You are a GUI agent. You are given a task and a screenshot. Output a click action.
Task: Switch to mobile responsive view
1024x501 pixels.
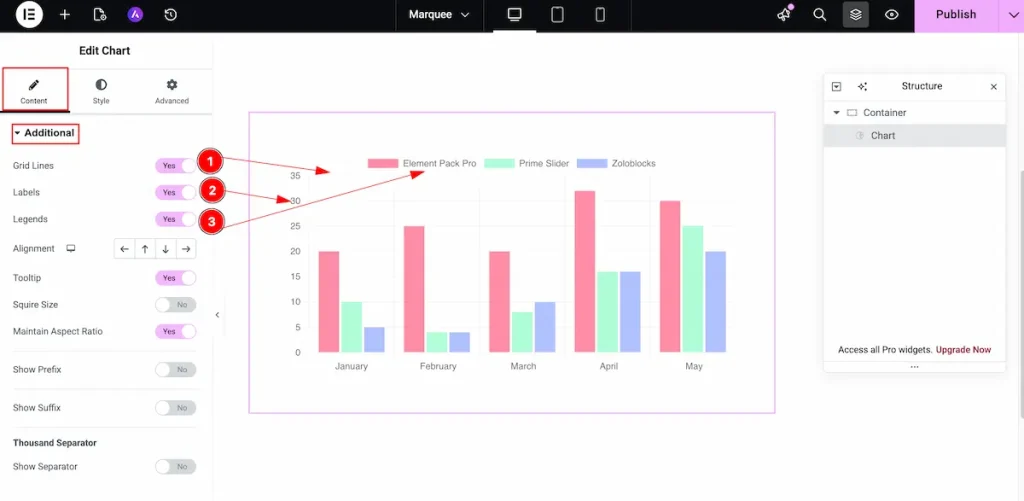(x=600, y=15)
